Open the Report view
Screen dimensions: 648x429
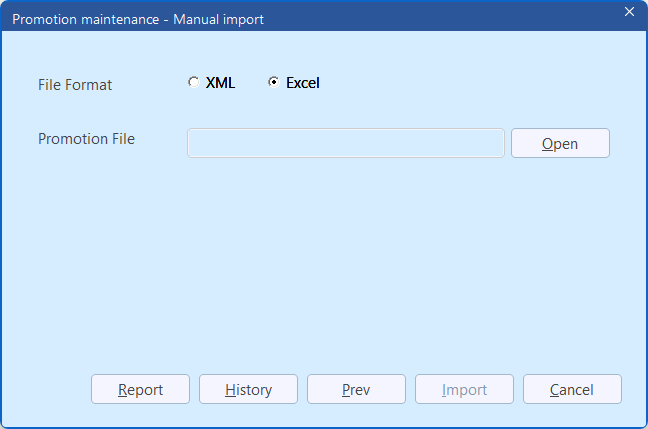pos(140,390)
